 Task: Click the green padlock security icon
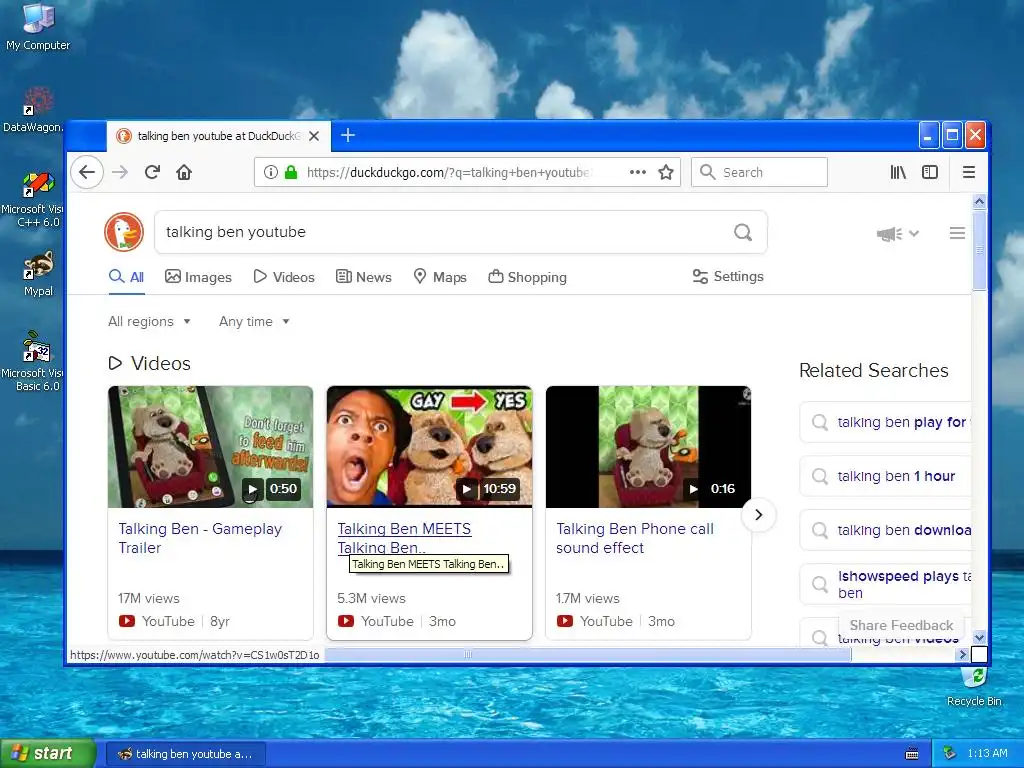pos(291,172)
